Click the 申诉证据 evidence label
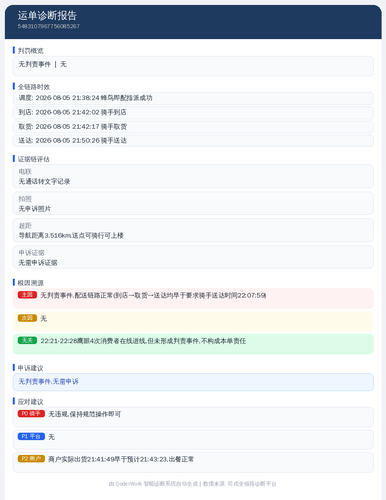The width and height of the screenshot is (386, 500). point(31,253)
